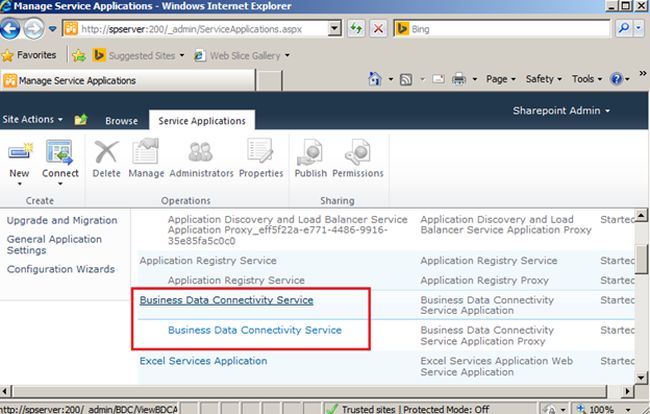Click the horizontal scrollbar left arrow
This screenshot has height=414, width=650.
5,391
